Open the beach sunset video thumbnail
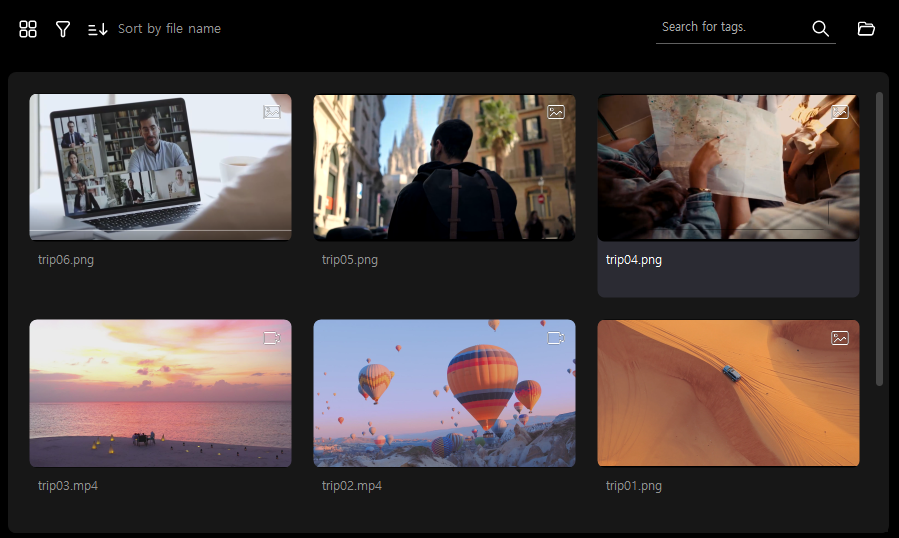The height and width of the screenshot is (538, 899). tap(160, 393)
